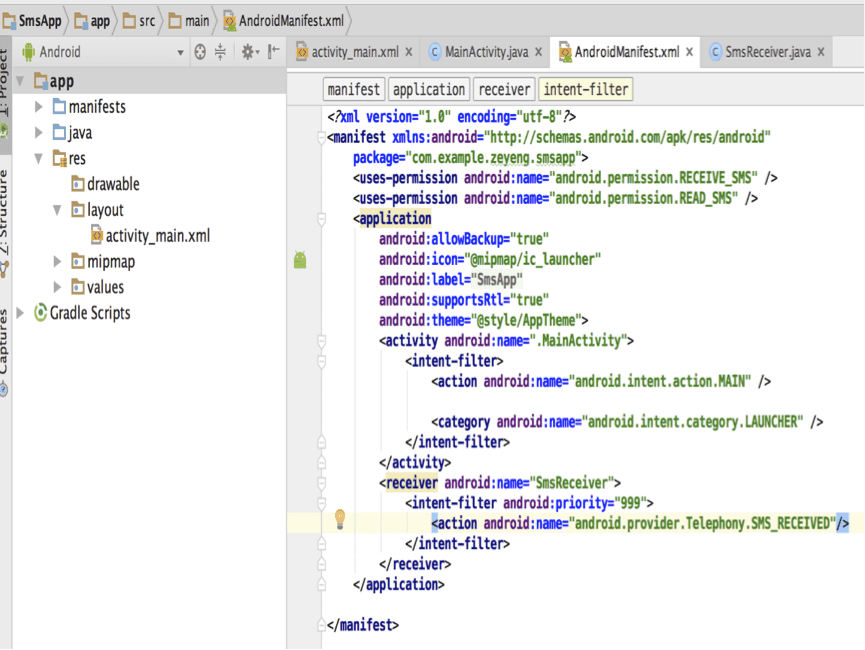The width and height of the screenshot is (865, 650).
Task: Fold the application tag in the gutter
Action: [321, 219]
